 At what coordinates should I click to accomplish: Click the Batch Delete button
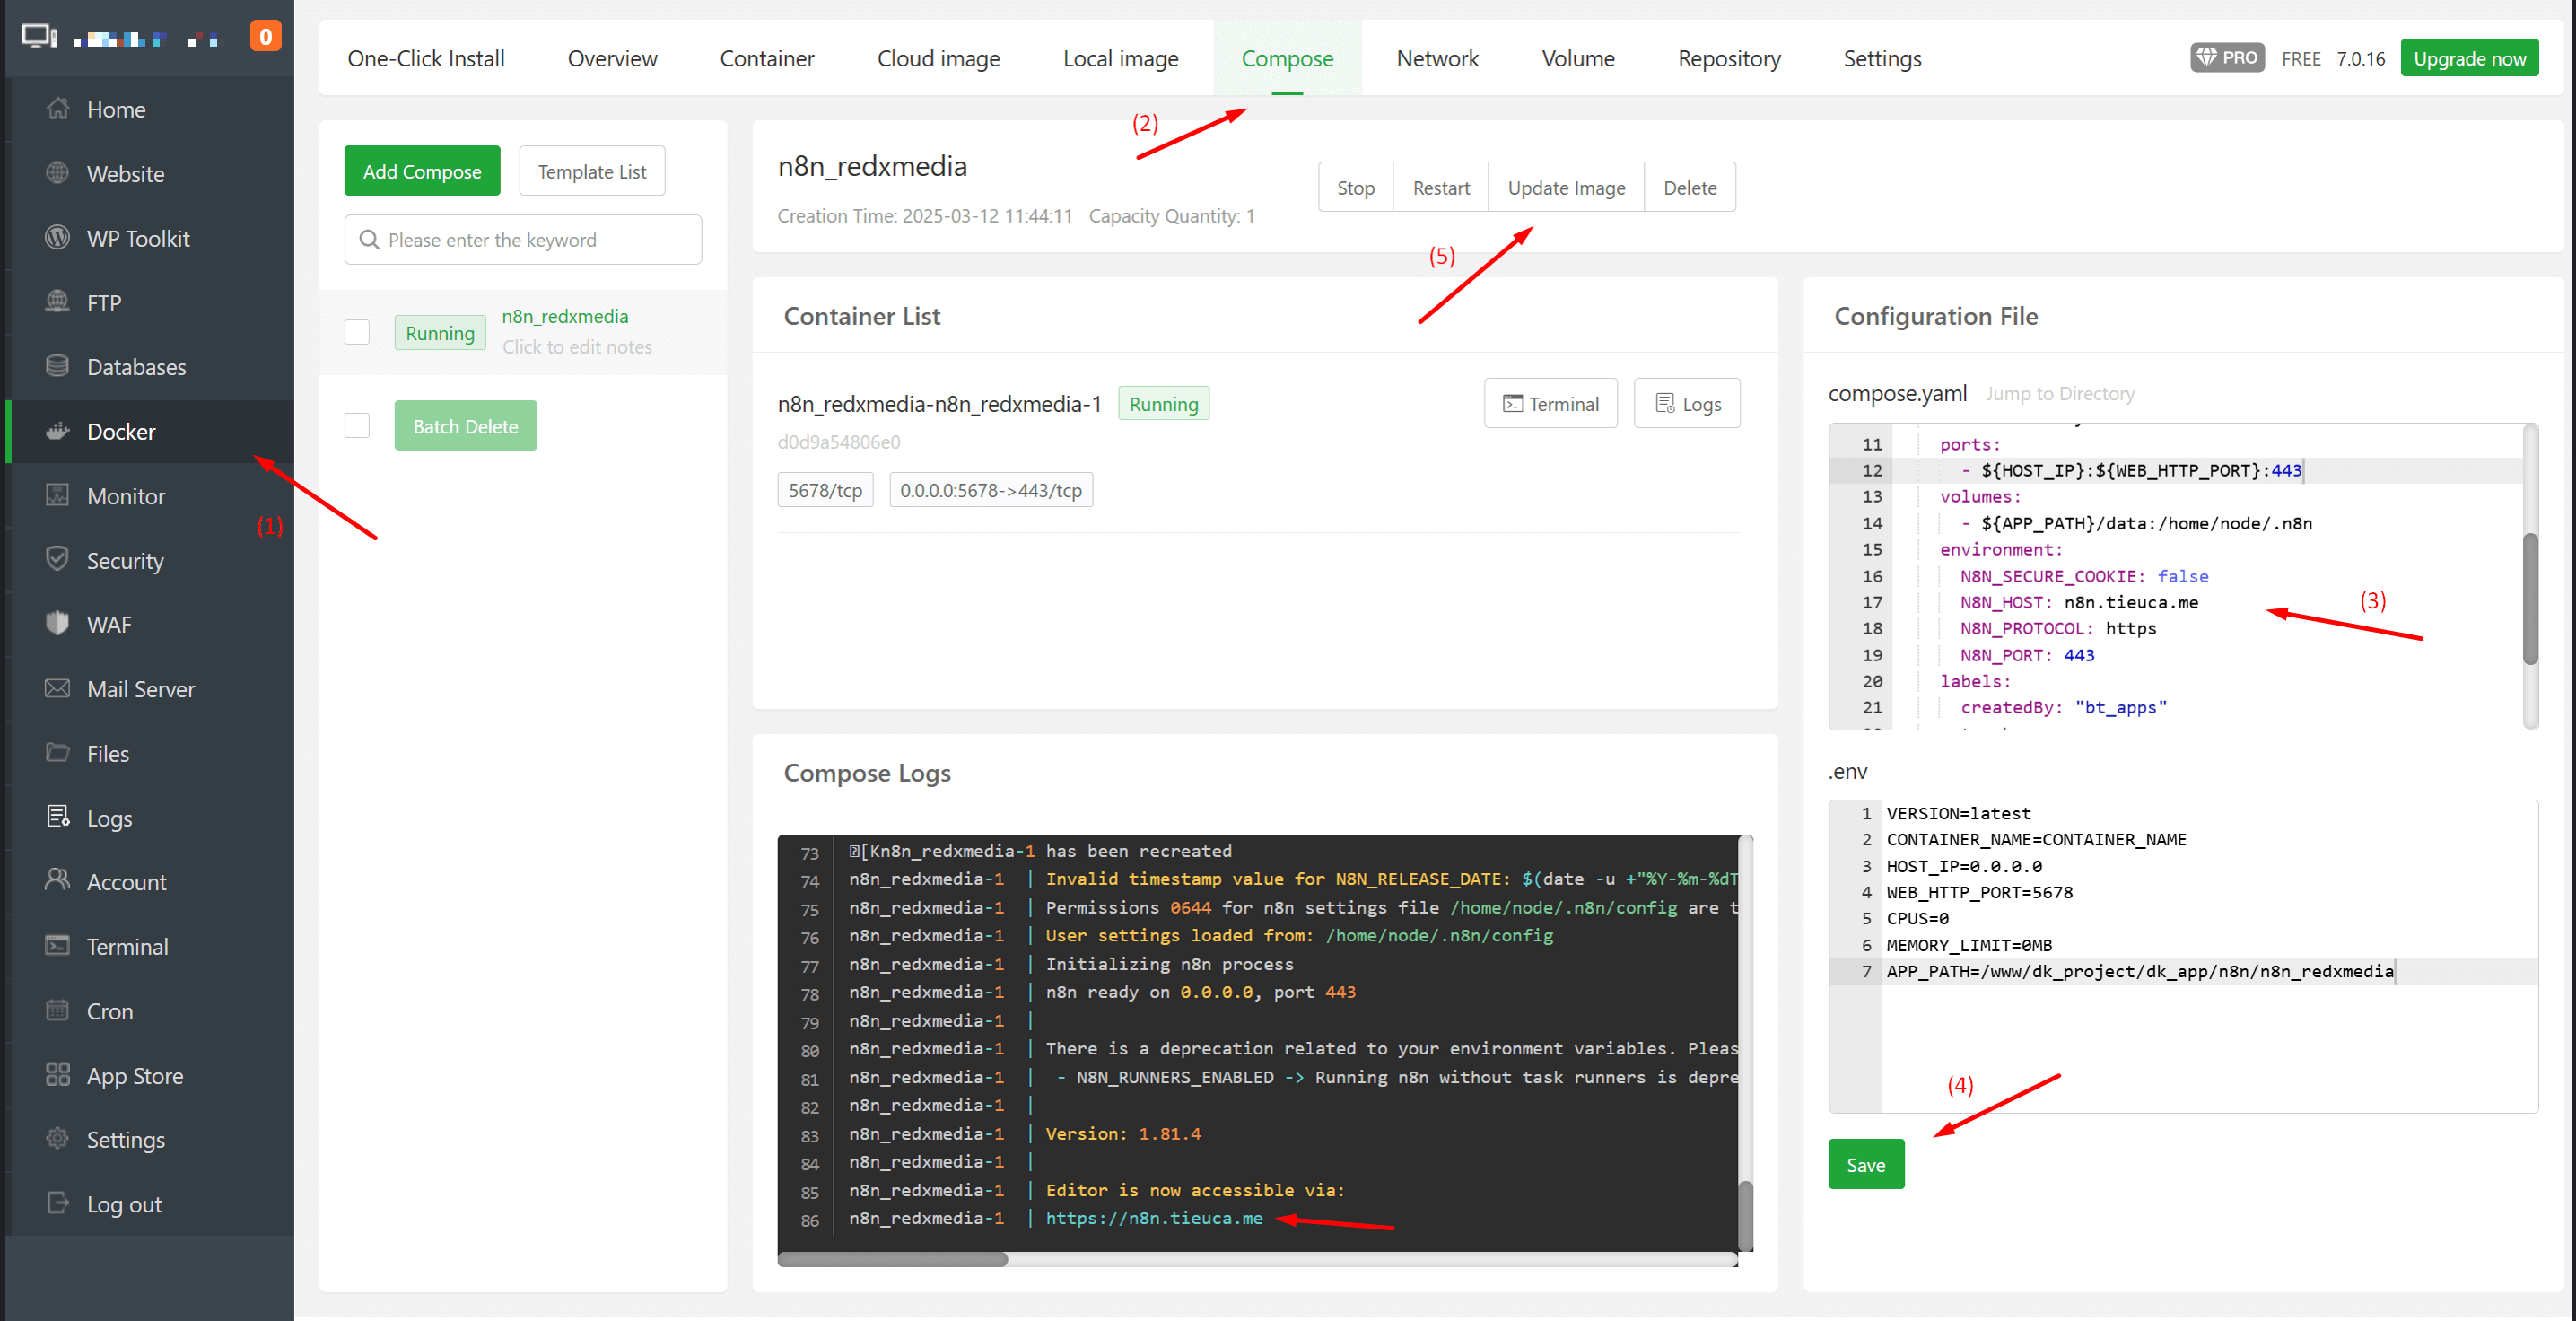pos(465,426)
